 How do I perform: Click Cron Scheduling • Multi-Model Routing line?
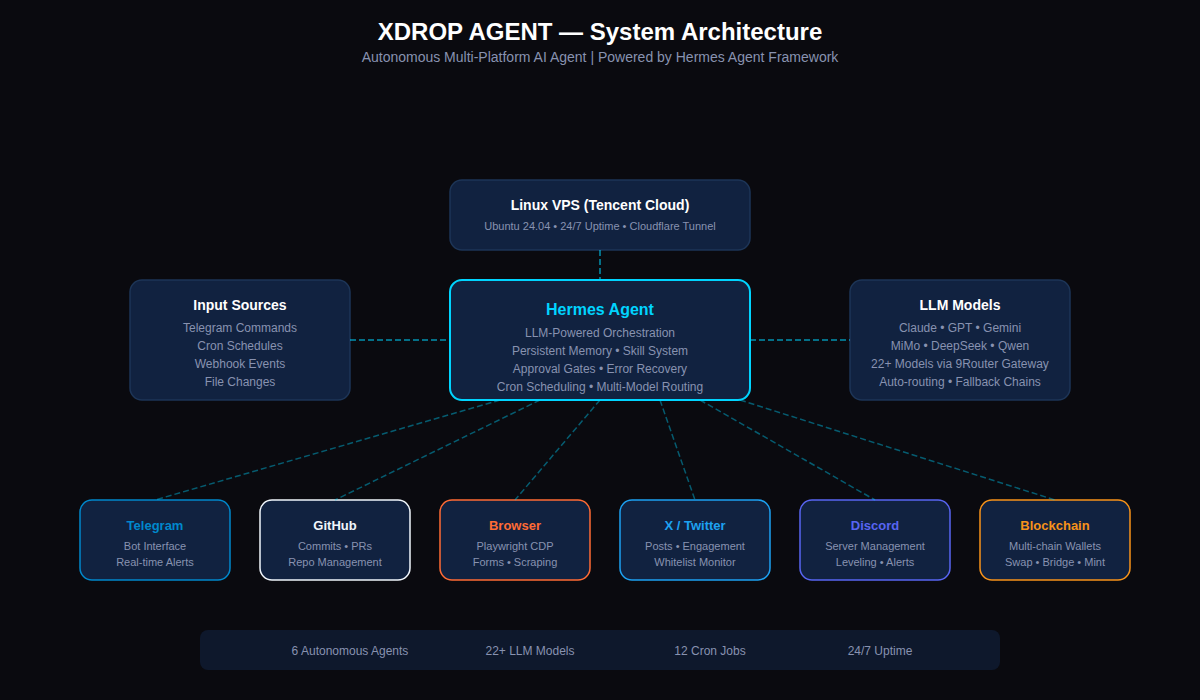click(x=600, y=387)
